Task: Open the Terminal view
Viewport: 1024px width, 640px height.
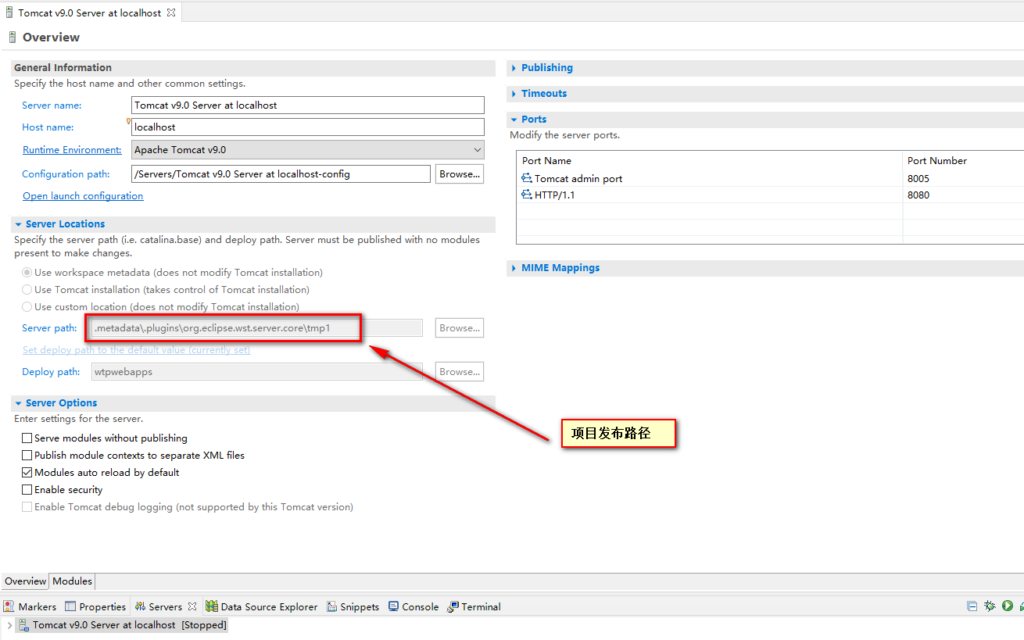Action: point(474,607)
